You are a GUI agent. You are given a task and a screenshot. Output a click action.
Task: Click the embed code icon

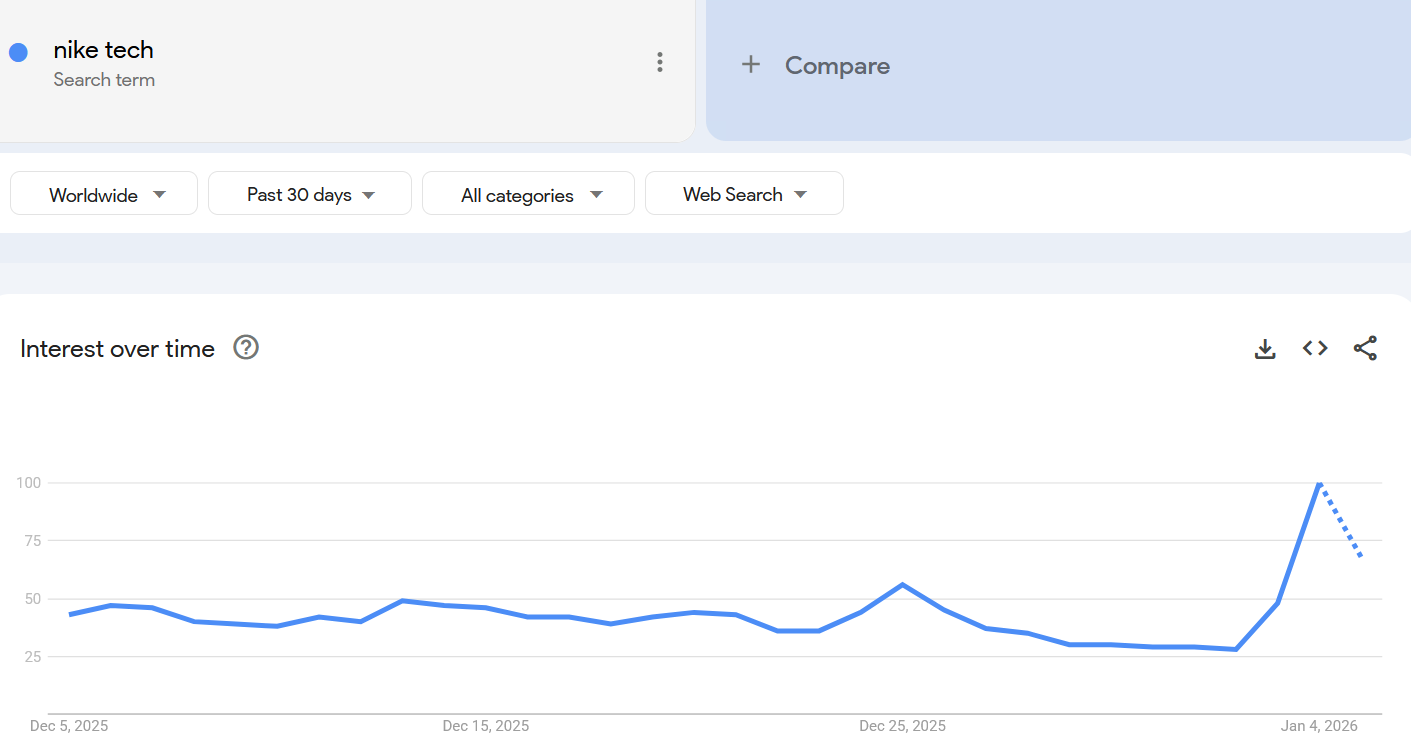coord(1315,348)
